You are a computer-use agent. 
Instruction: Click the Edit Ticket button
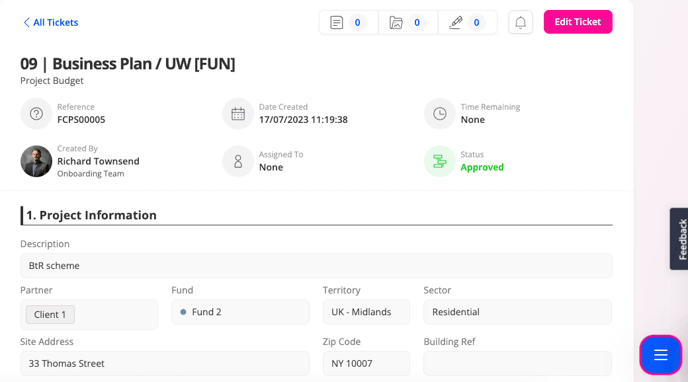[x=578, y=22]
